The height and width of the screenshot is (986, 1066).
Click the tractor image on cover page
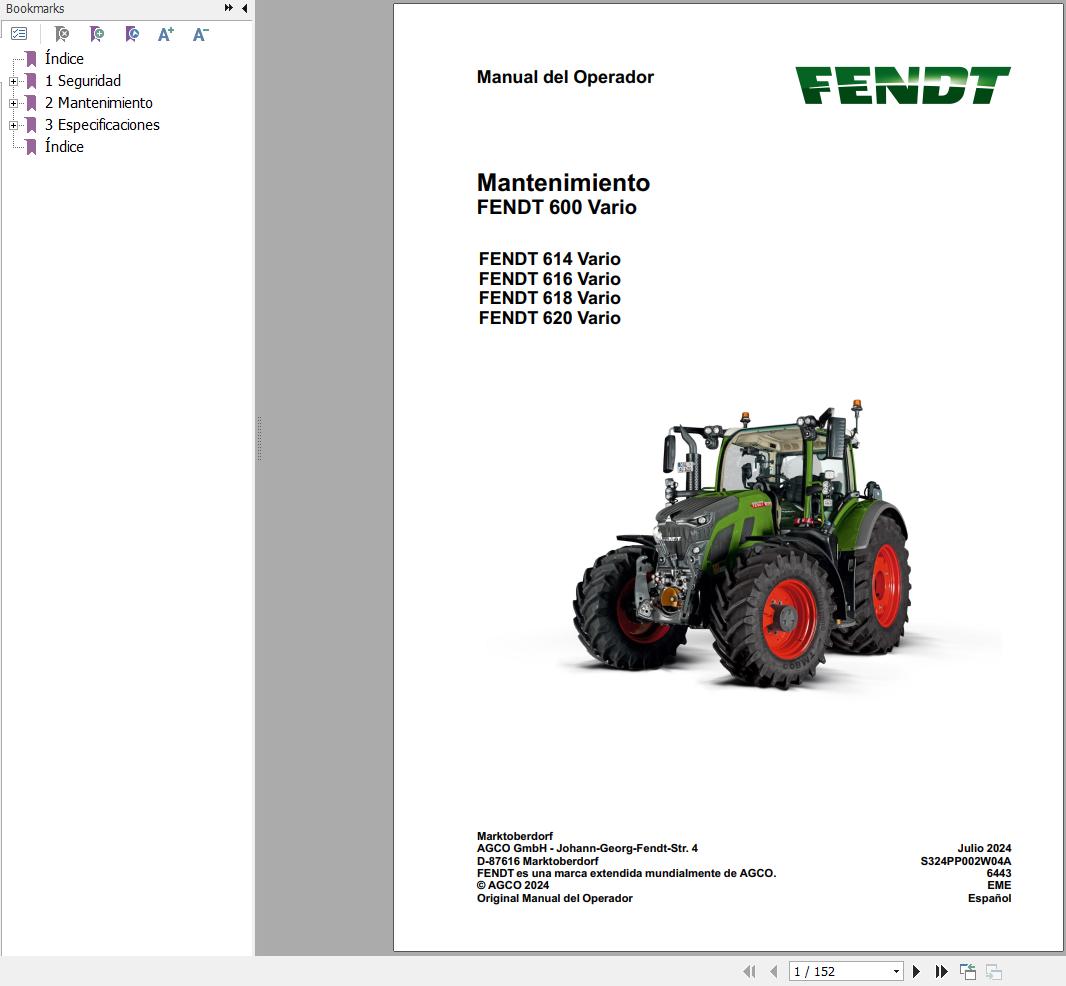(742, 544)
